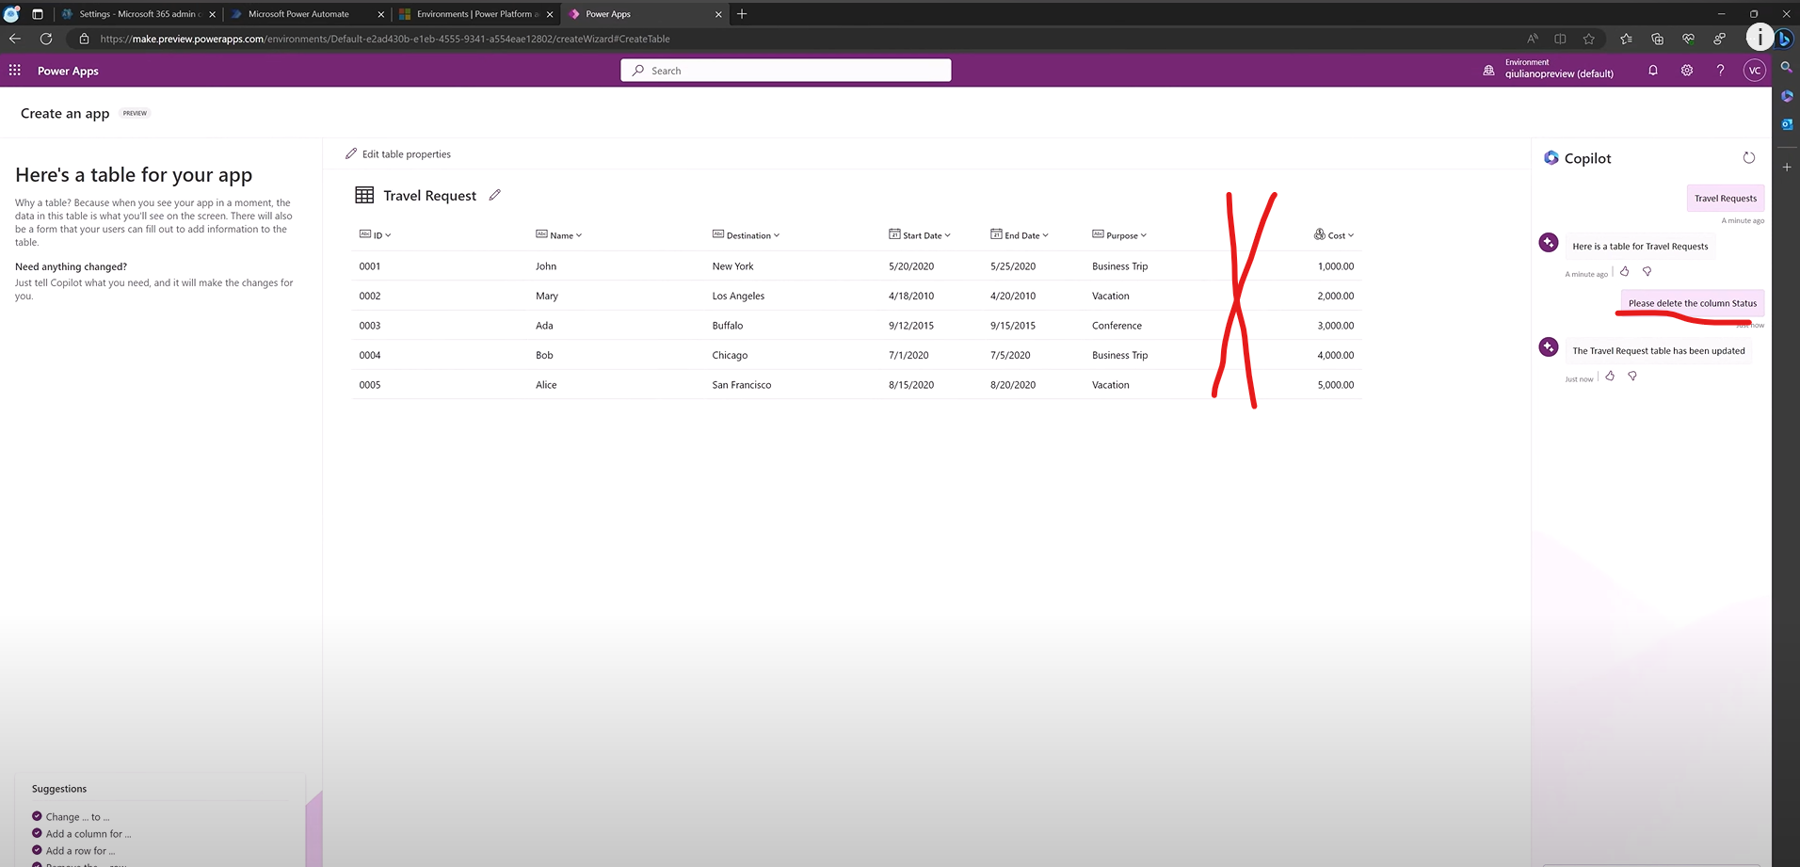Click the notifications bell icon
This screenshot has width=1800, height=867.
(x=1653, y=70)
